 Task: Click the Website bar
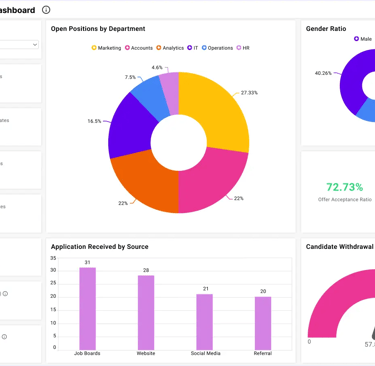point(146,313)
